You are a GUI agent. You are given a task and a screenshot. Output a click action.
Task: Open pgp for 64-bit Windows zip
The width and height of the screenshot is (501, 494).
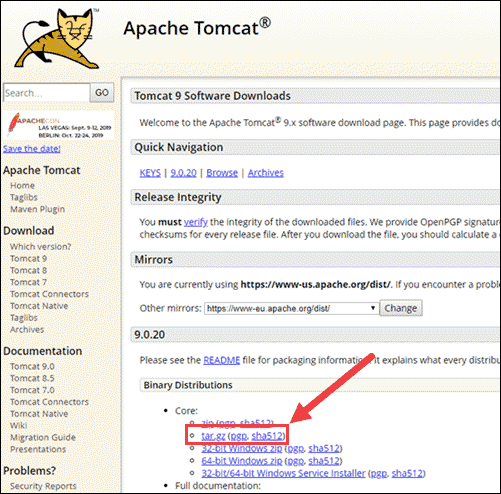(x=296, y=461)
